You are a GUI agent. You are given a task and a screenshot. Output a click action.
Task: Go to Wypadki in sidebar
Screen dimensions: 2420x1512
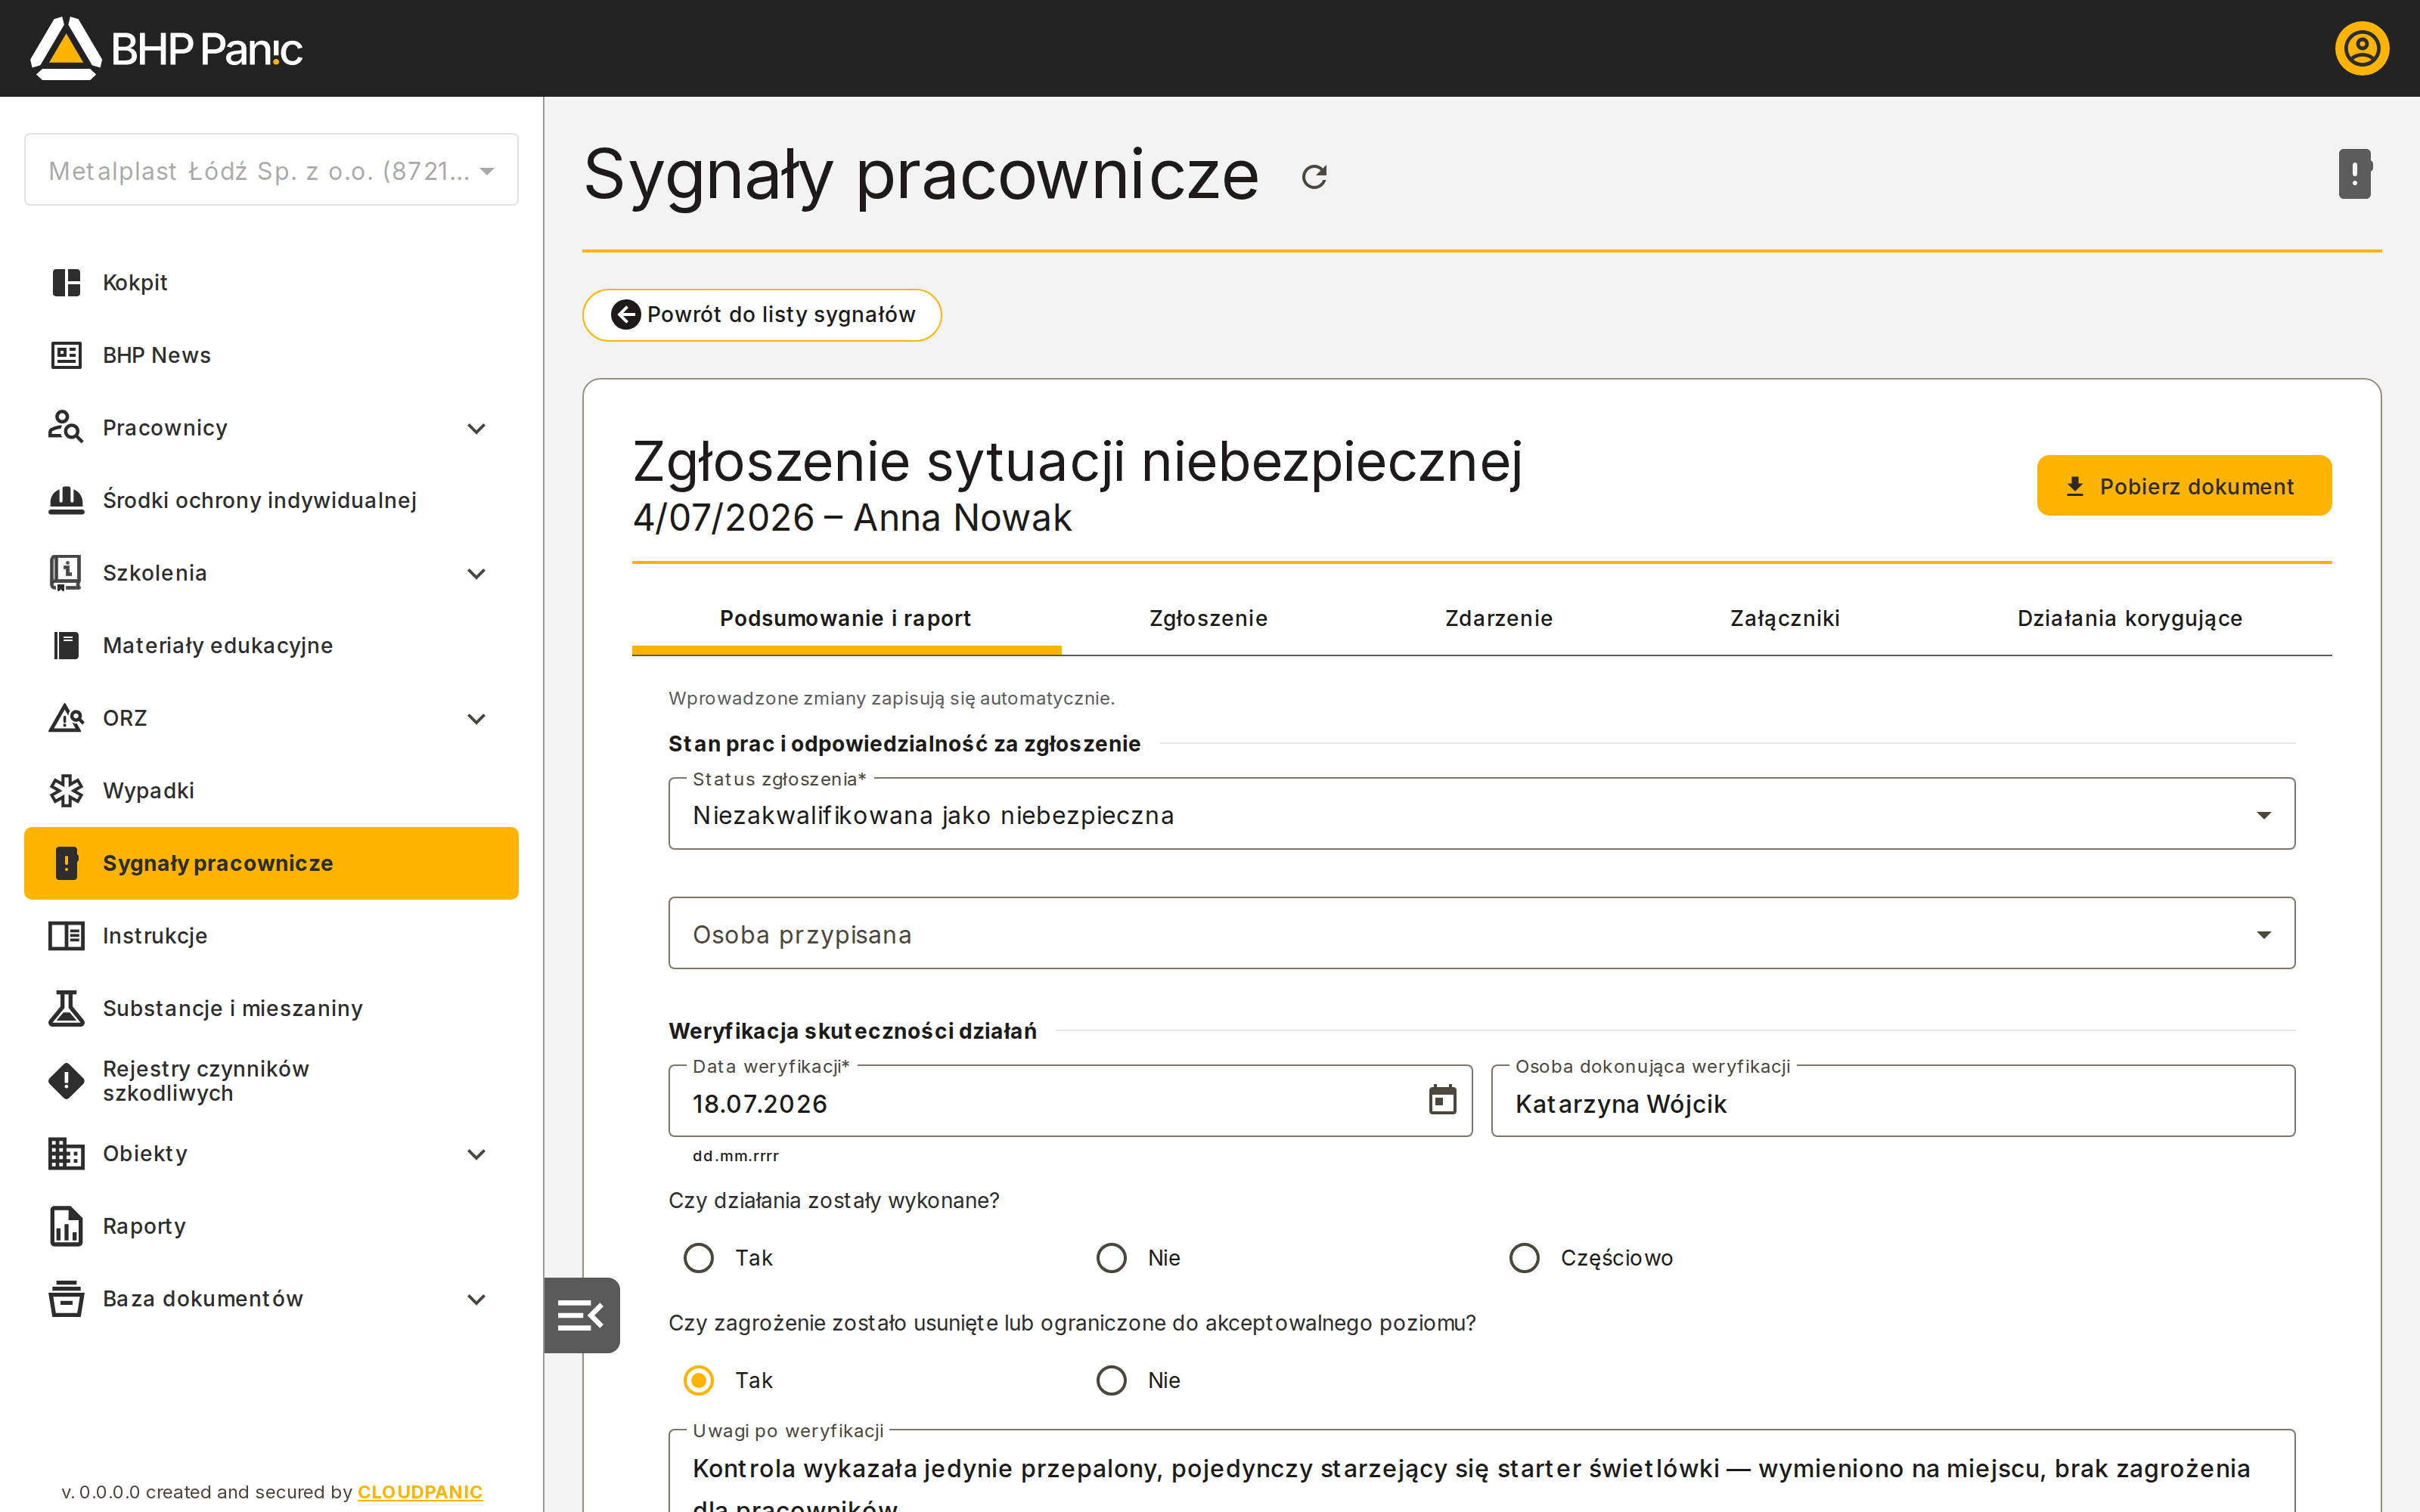pos(271,791)
